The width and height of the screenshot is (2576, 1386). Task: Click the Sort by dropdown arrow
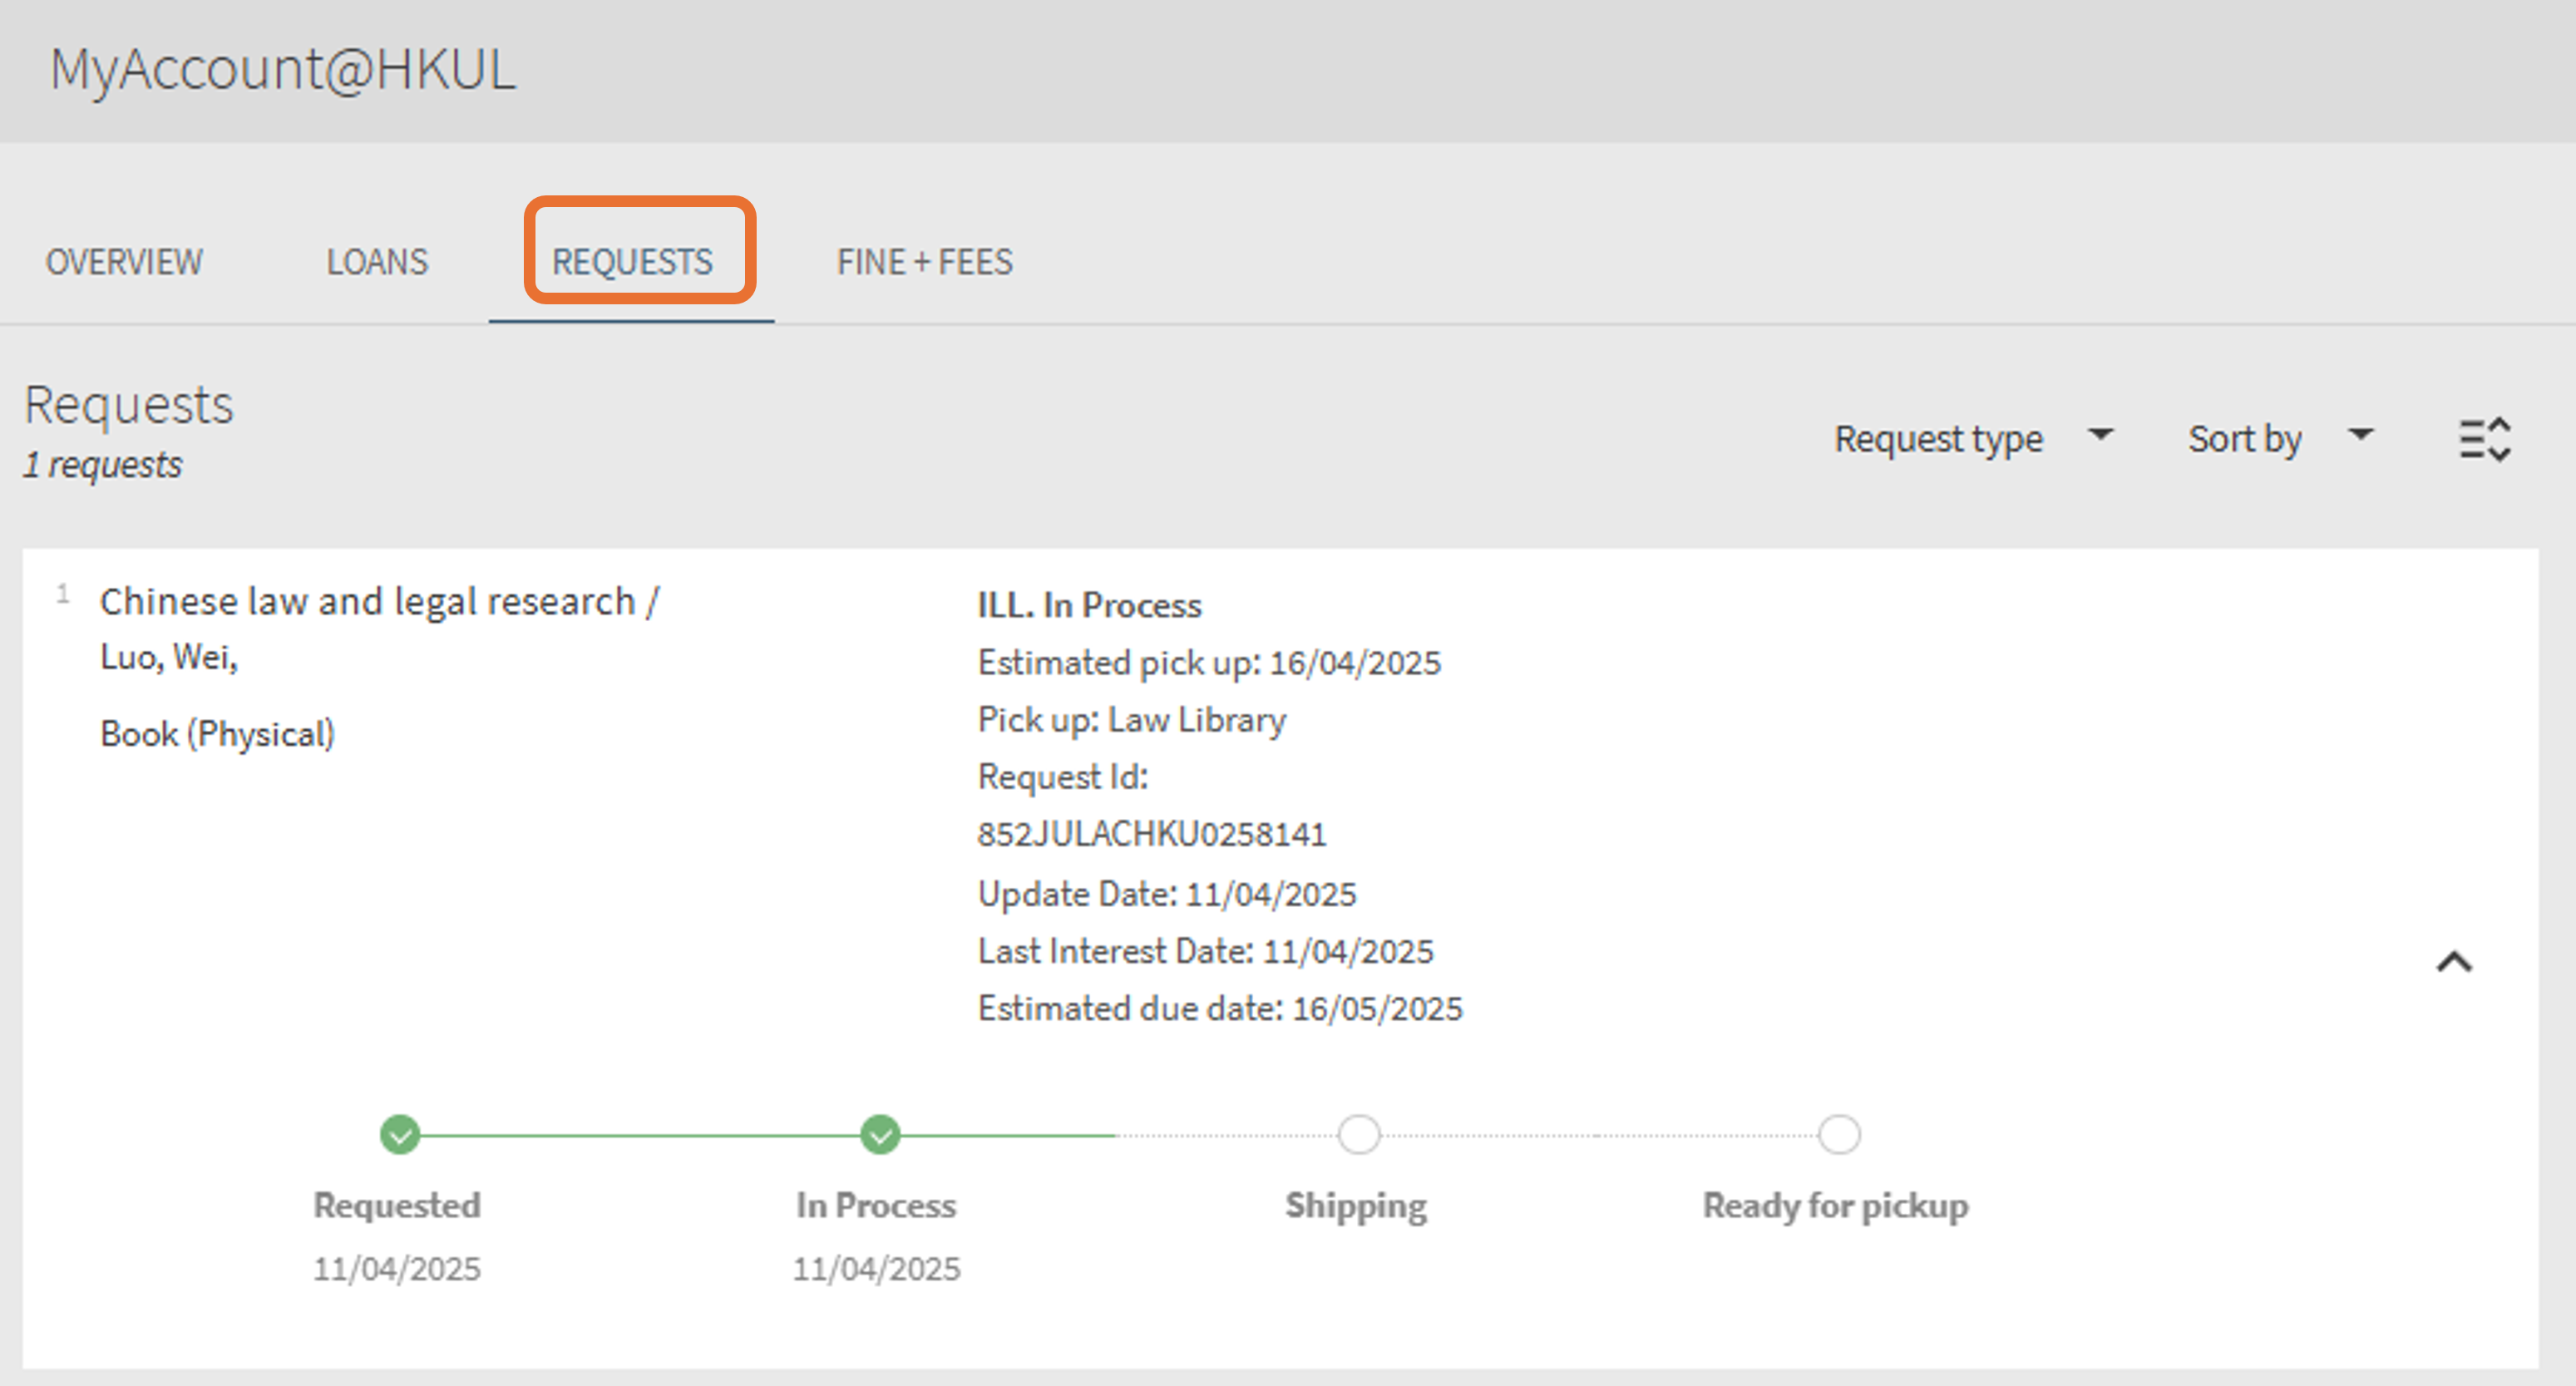click(x=2361, y=435)
